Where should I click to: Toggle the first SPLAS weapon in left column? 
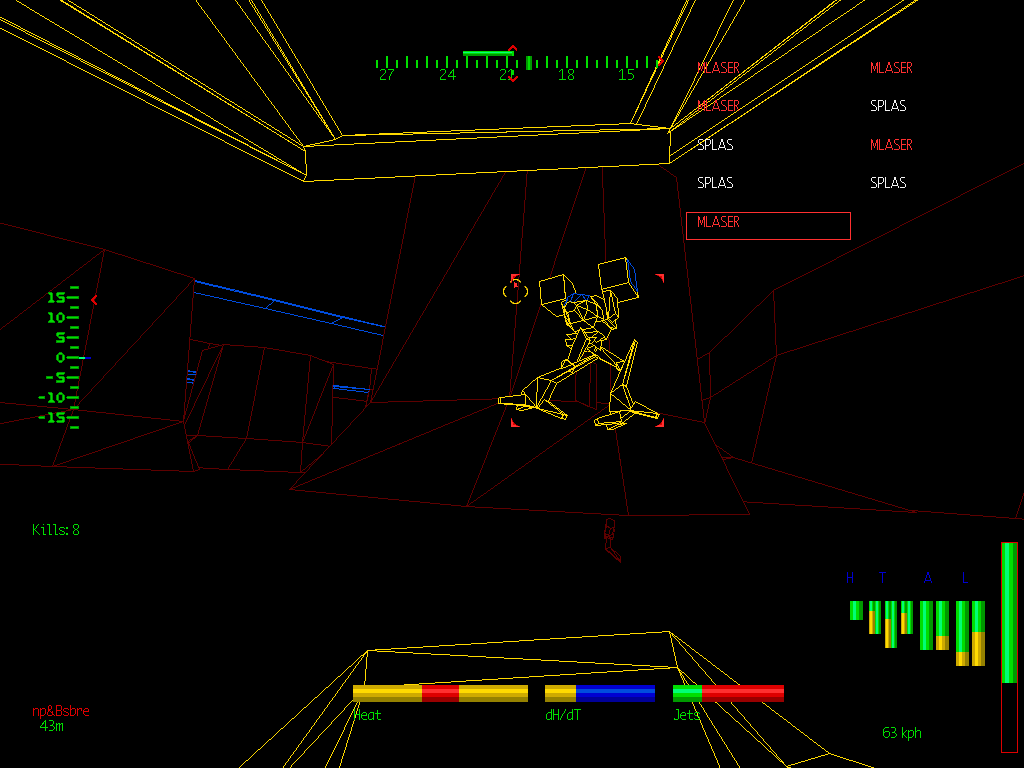(715, 144)
